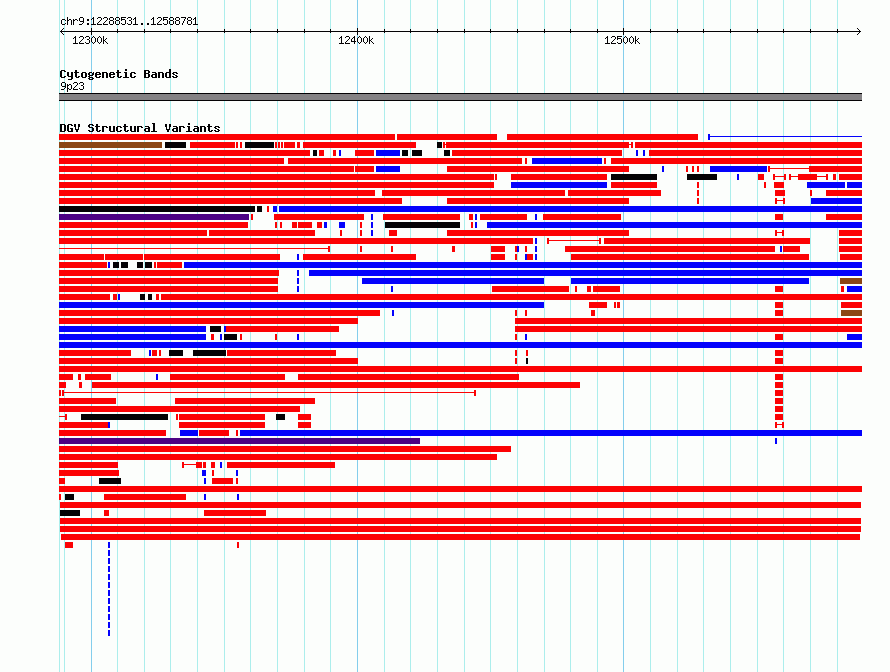Click the 9p23 band label
The image size is (890, 672).
pyautogui.click(x=72, y=86)
